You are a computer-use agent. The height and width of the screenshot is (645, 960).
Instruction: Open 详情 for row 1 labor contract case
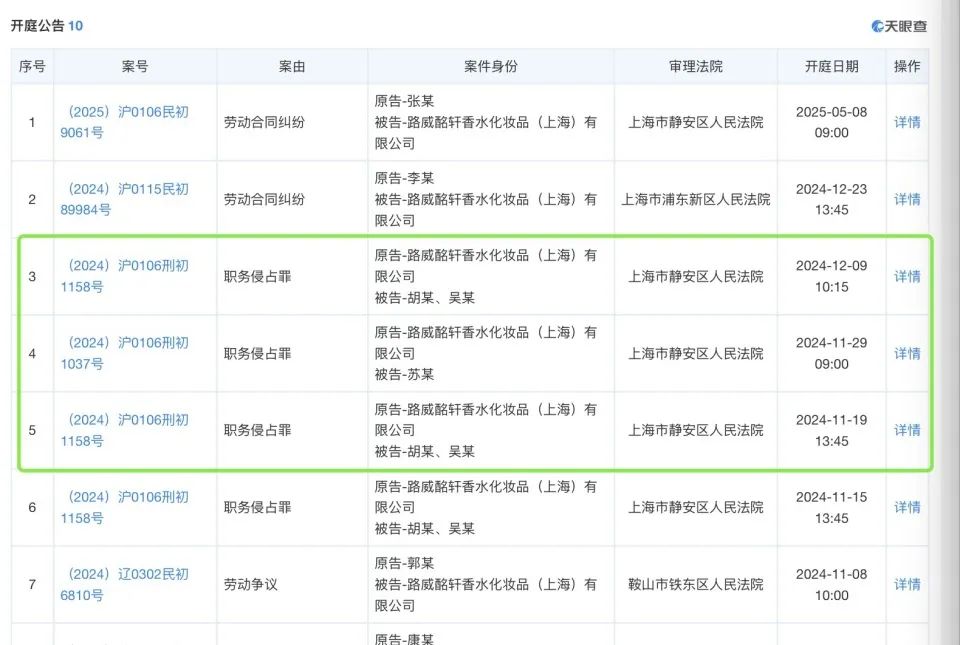point(907,122)
